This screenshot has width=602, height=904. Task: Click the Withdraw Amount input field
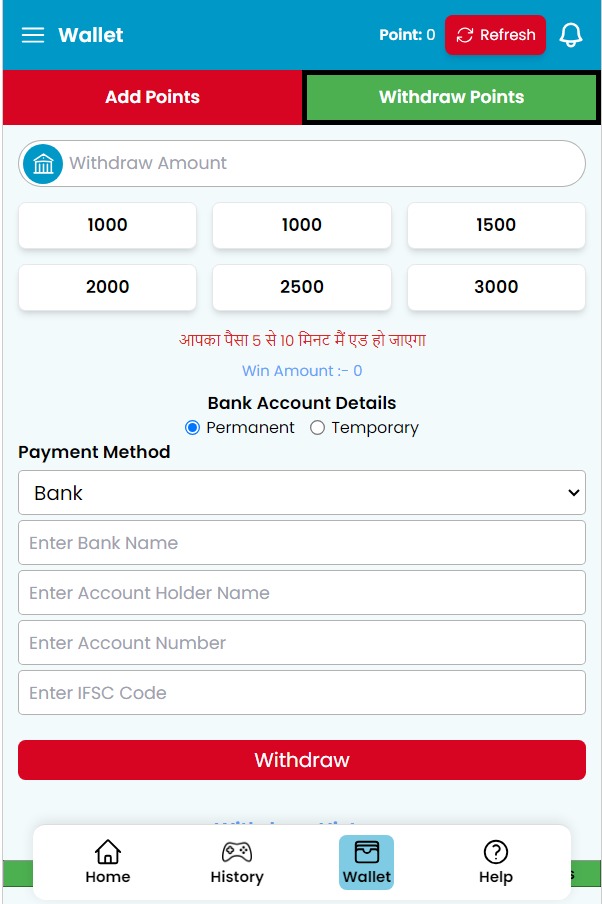pyautogui.click(x=320, y=163)
